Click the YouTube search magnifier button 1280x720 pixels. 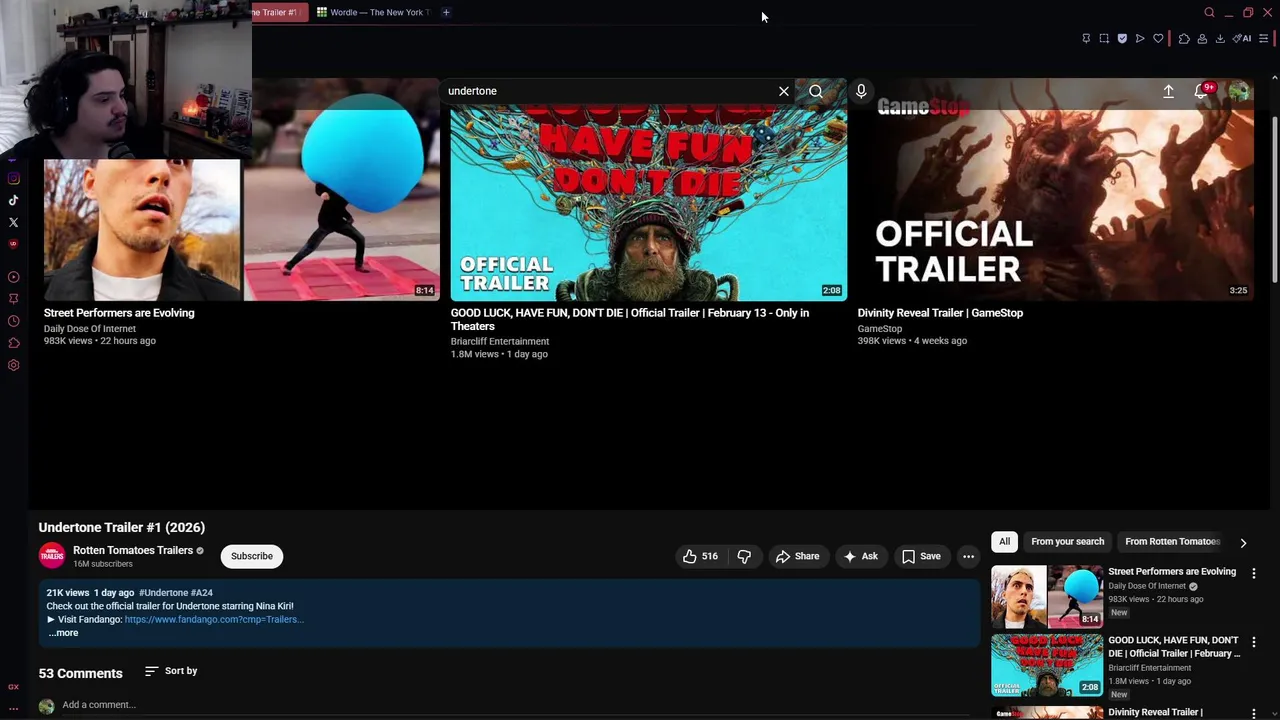point(816,91)
